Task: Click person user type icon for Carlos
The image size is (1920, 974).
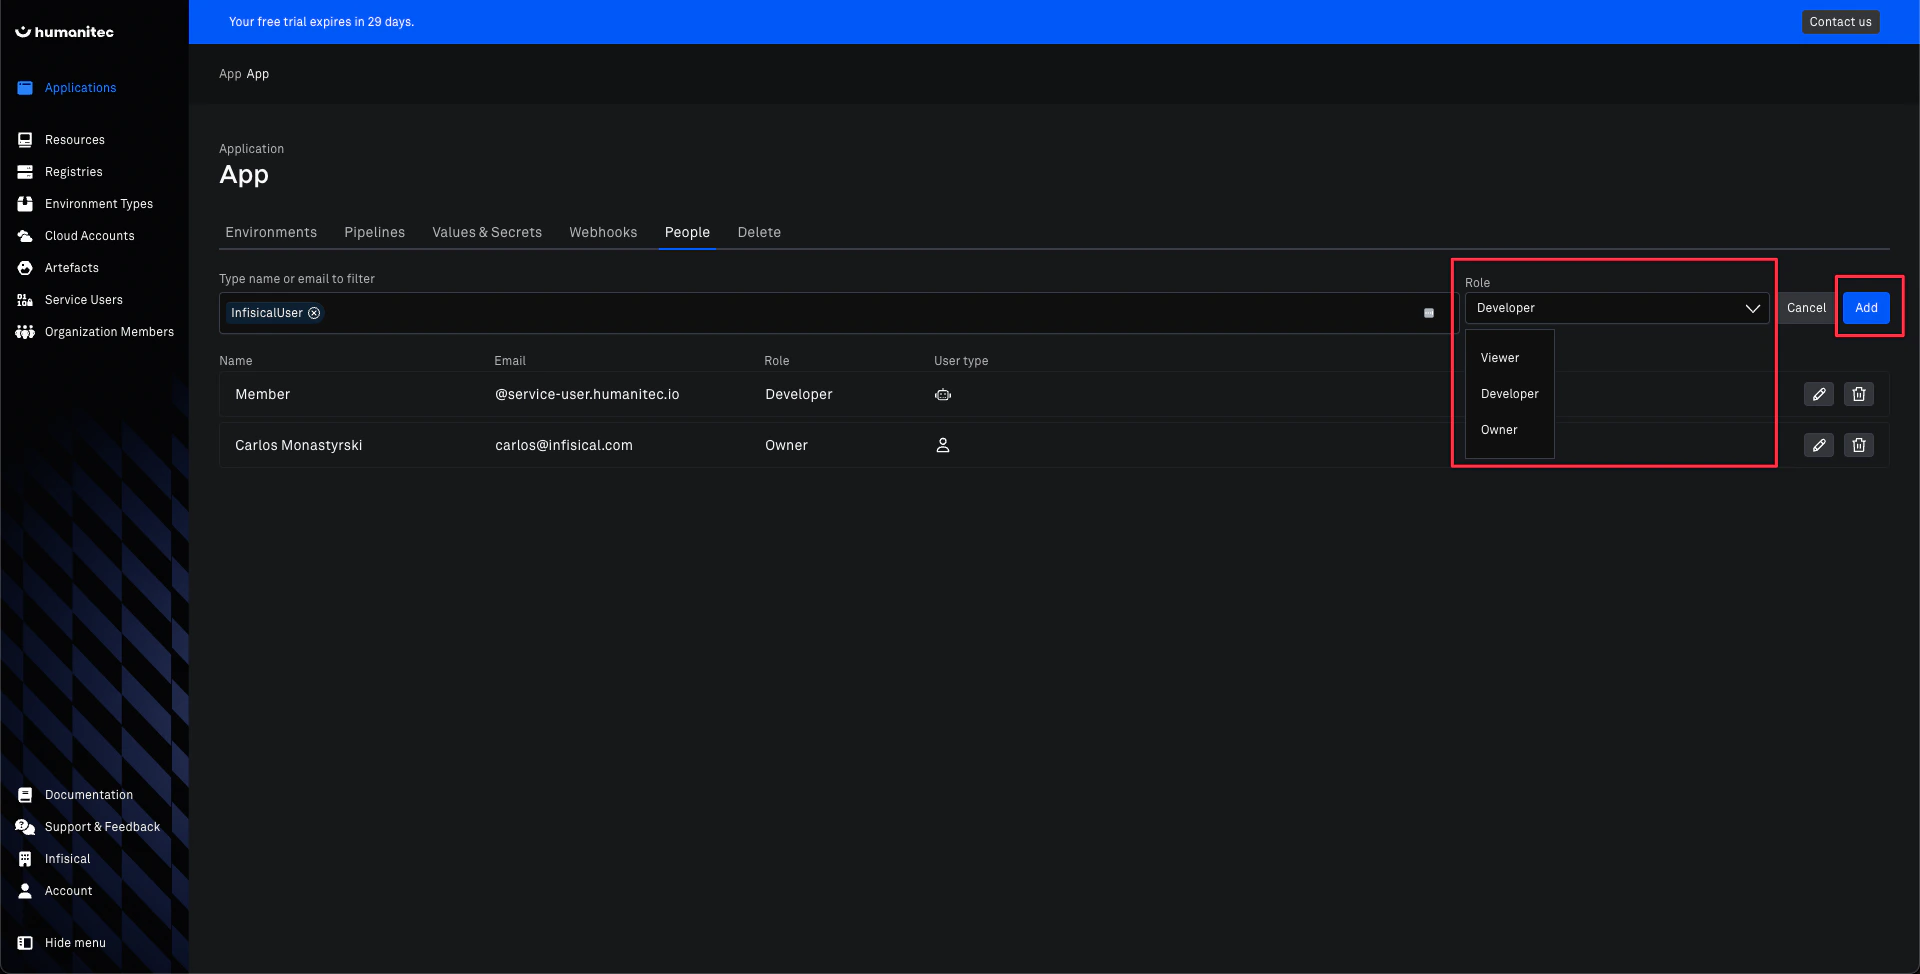Action: pyautogui.click(x=943, y=445)
